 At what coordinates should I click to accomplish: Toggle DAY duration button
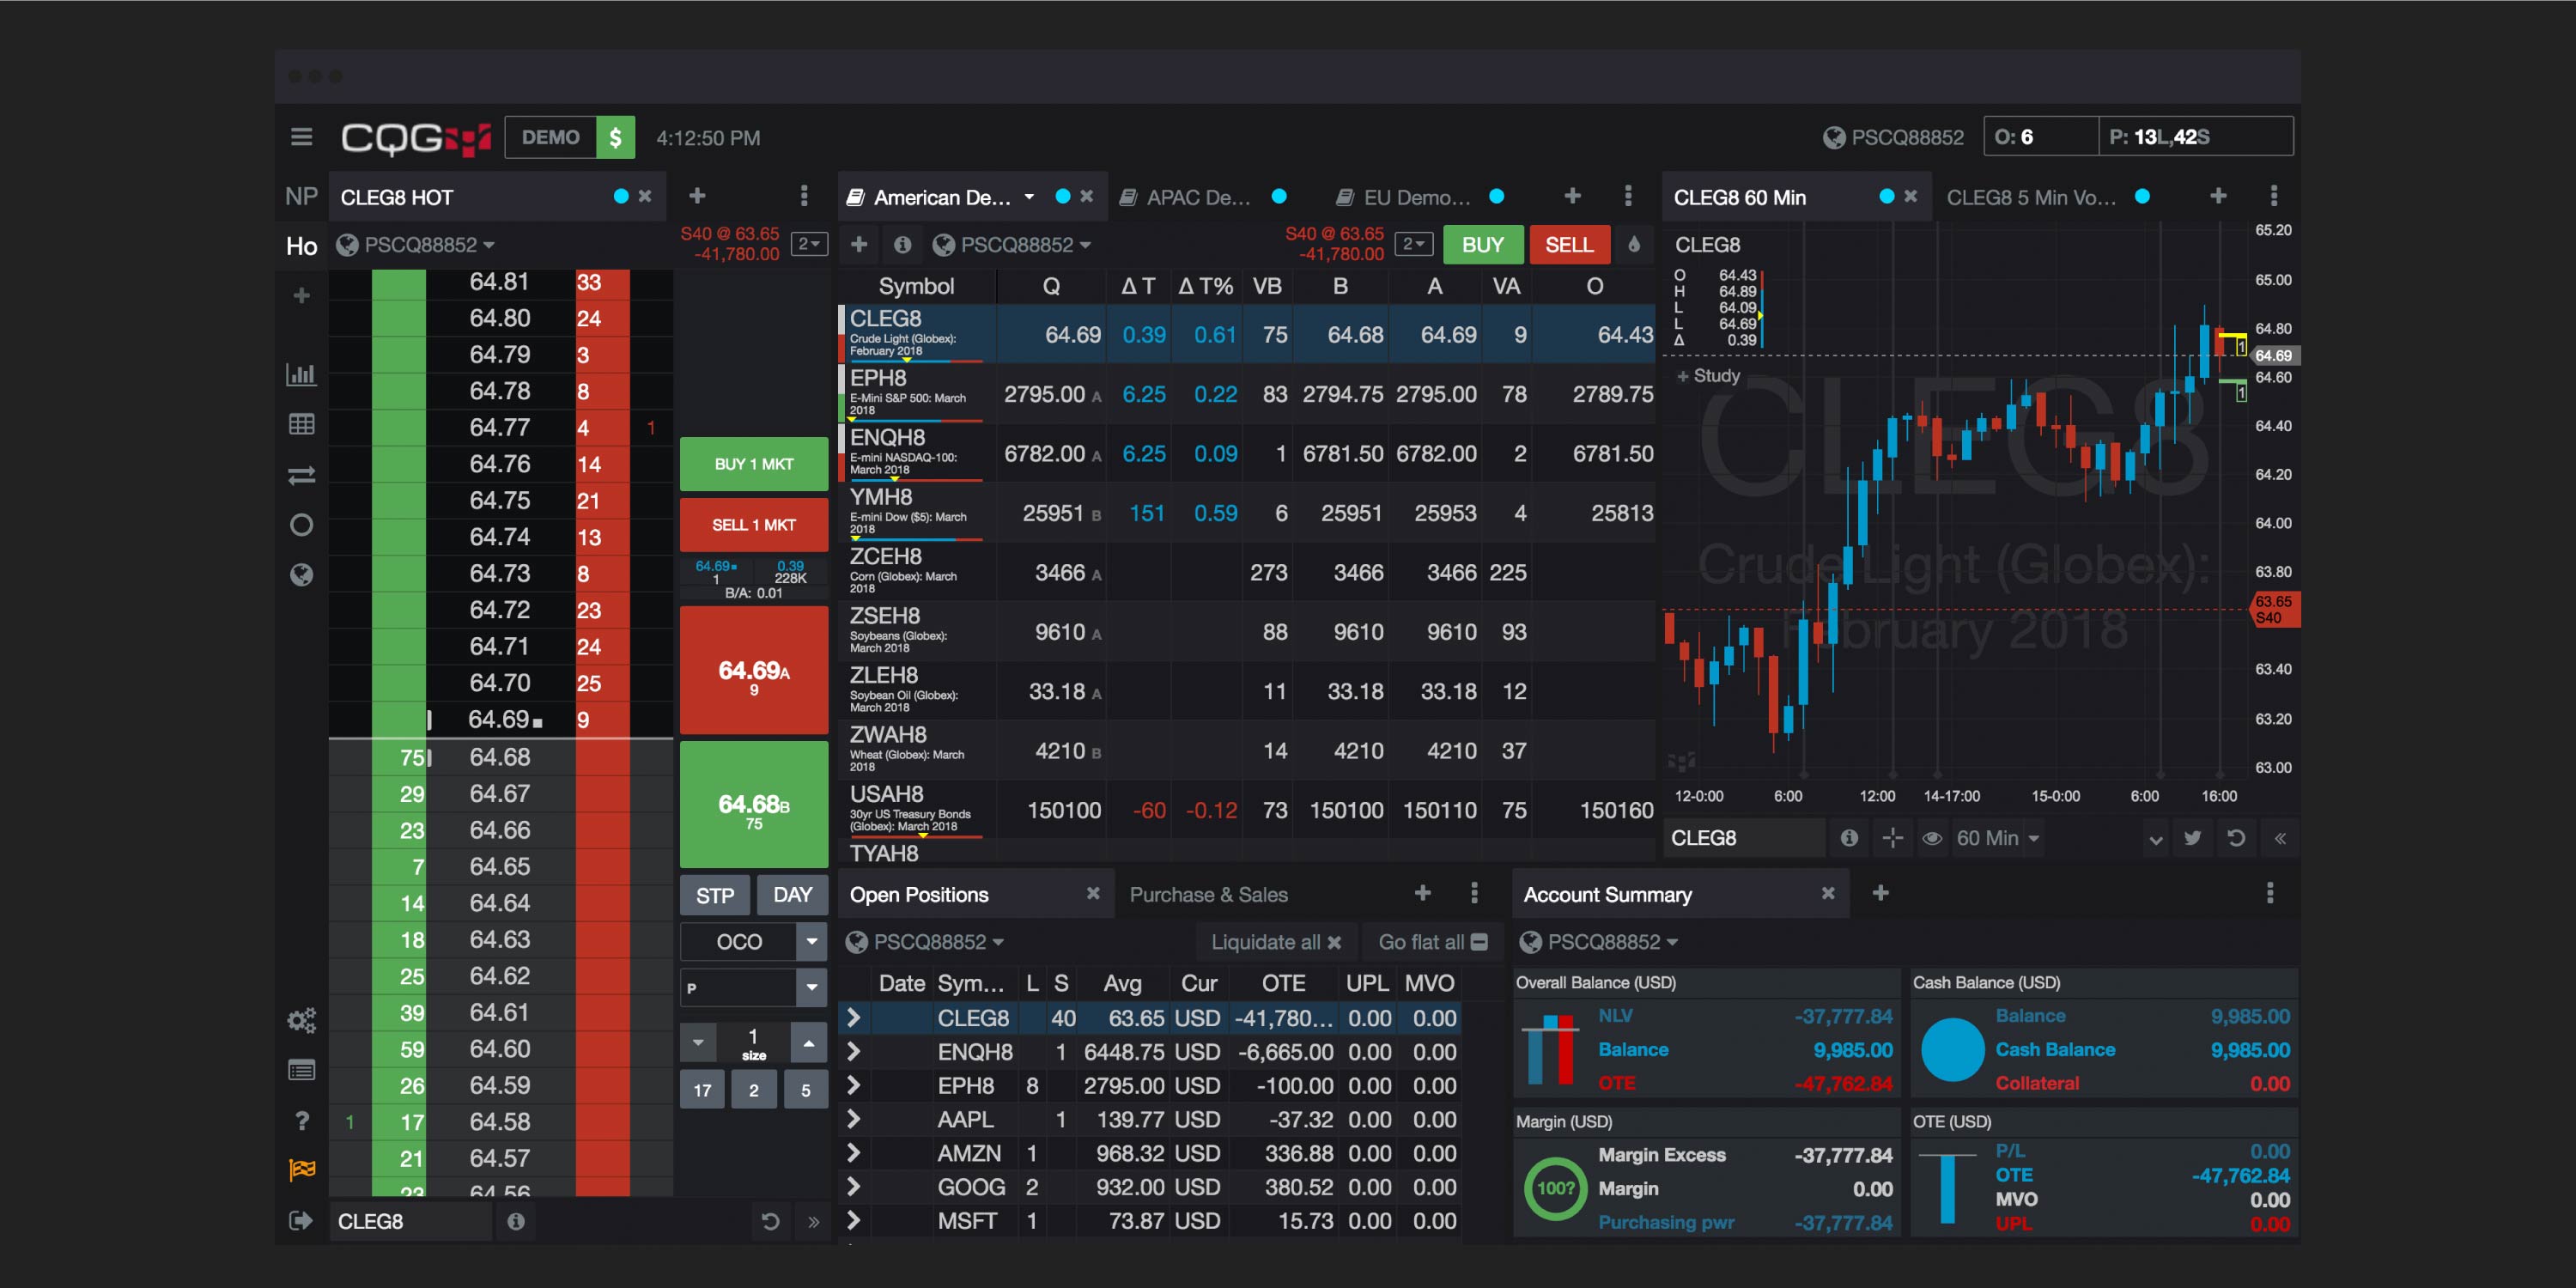click(792, 895)
